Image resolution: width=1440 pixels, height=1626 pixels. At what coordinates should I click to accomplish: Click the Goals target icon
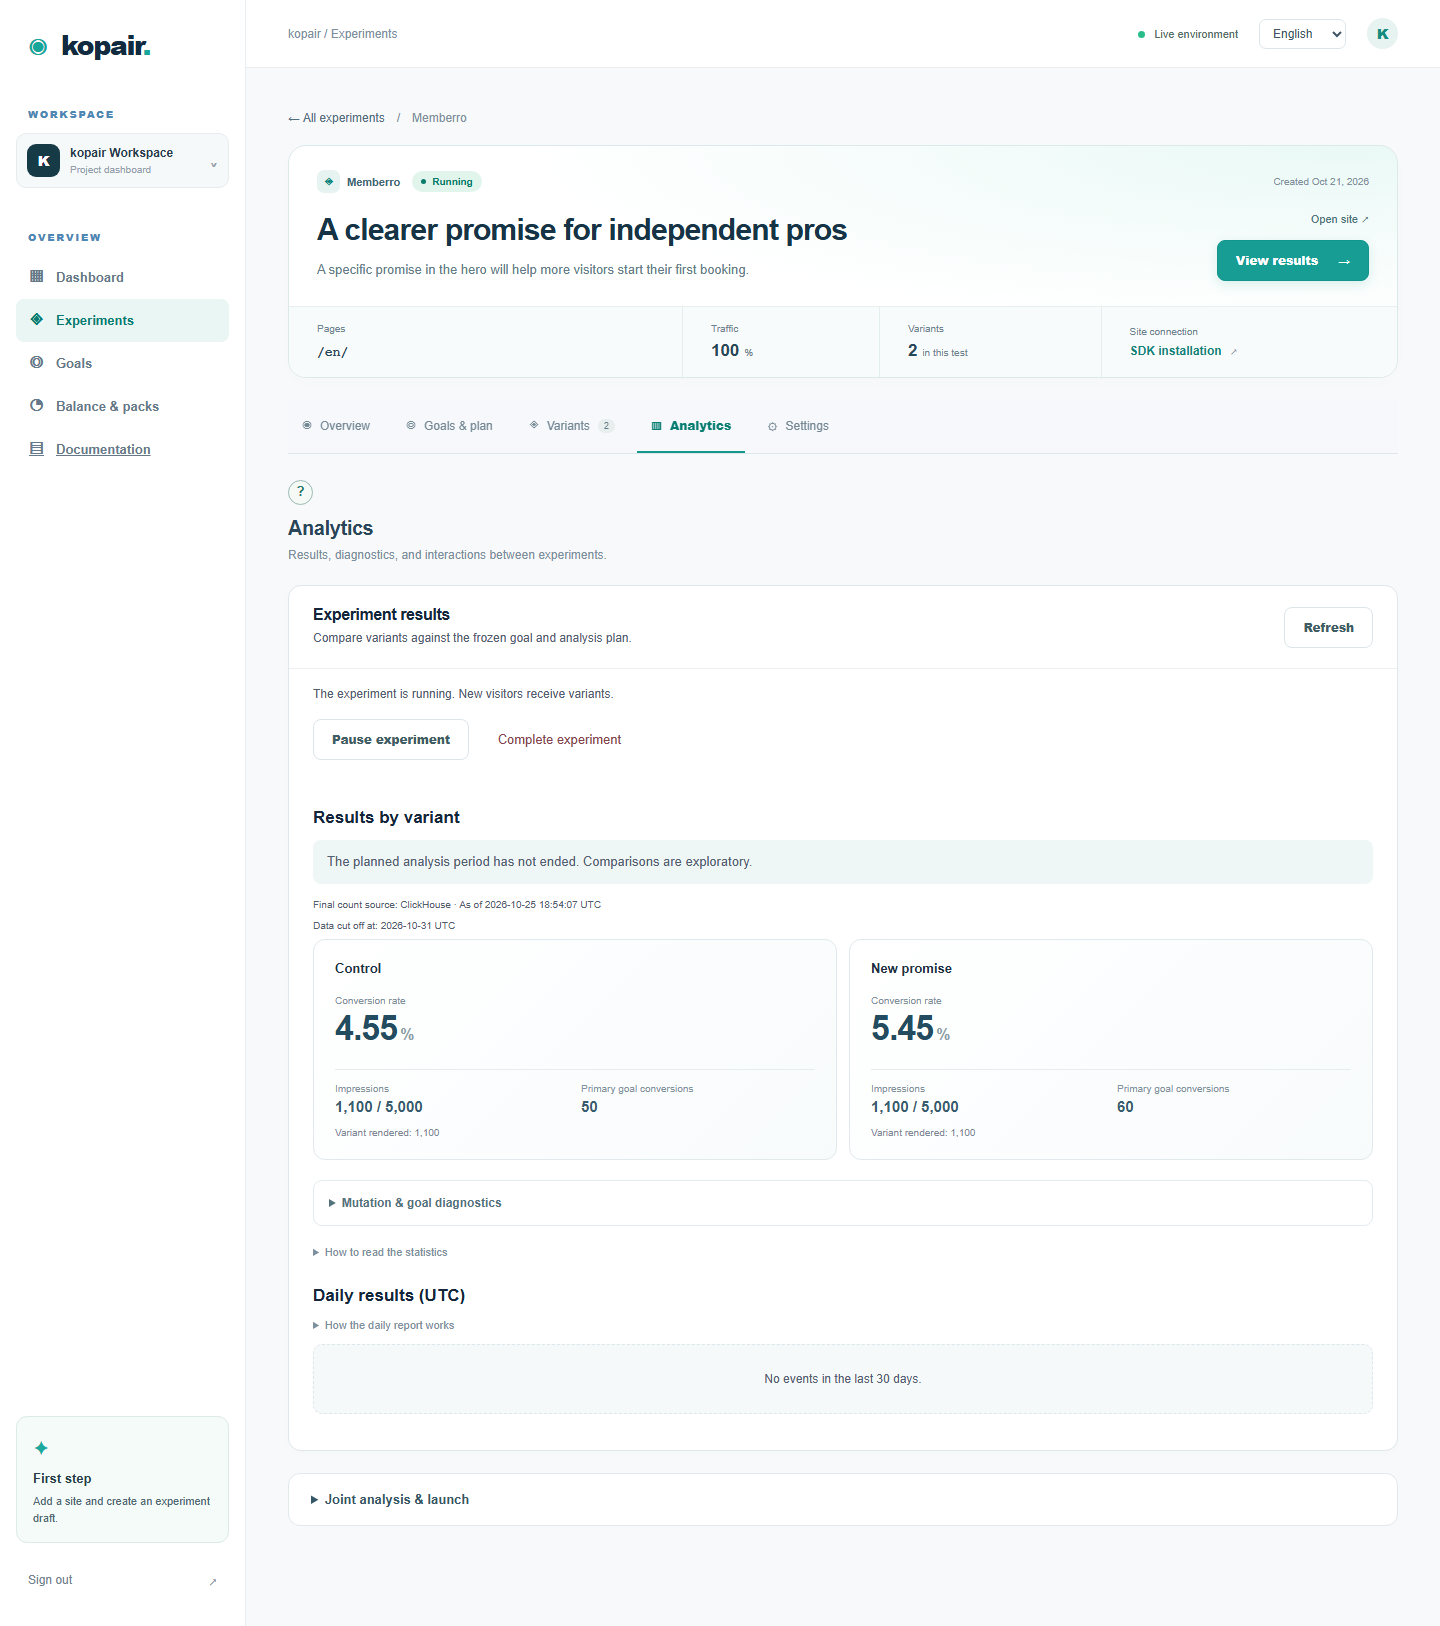pos(37,362)
